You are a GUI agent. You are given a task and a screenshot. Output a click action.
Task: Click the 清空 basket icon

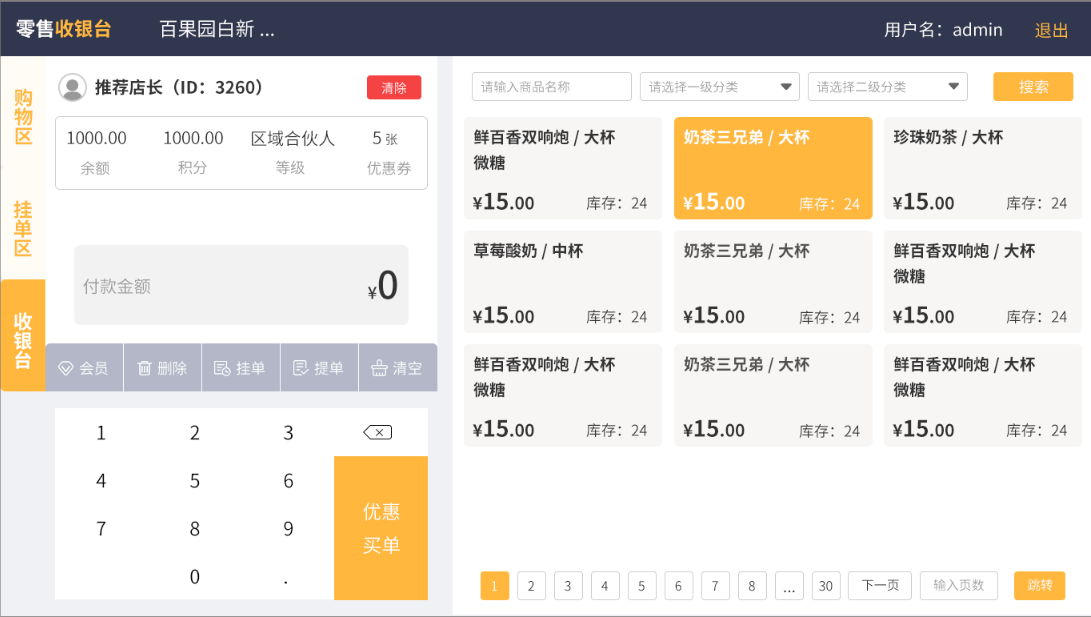tap(379, 368)
